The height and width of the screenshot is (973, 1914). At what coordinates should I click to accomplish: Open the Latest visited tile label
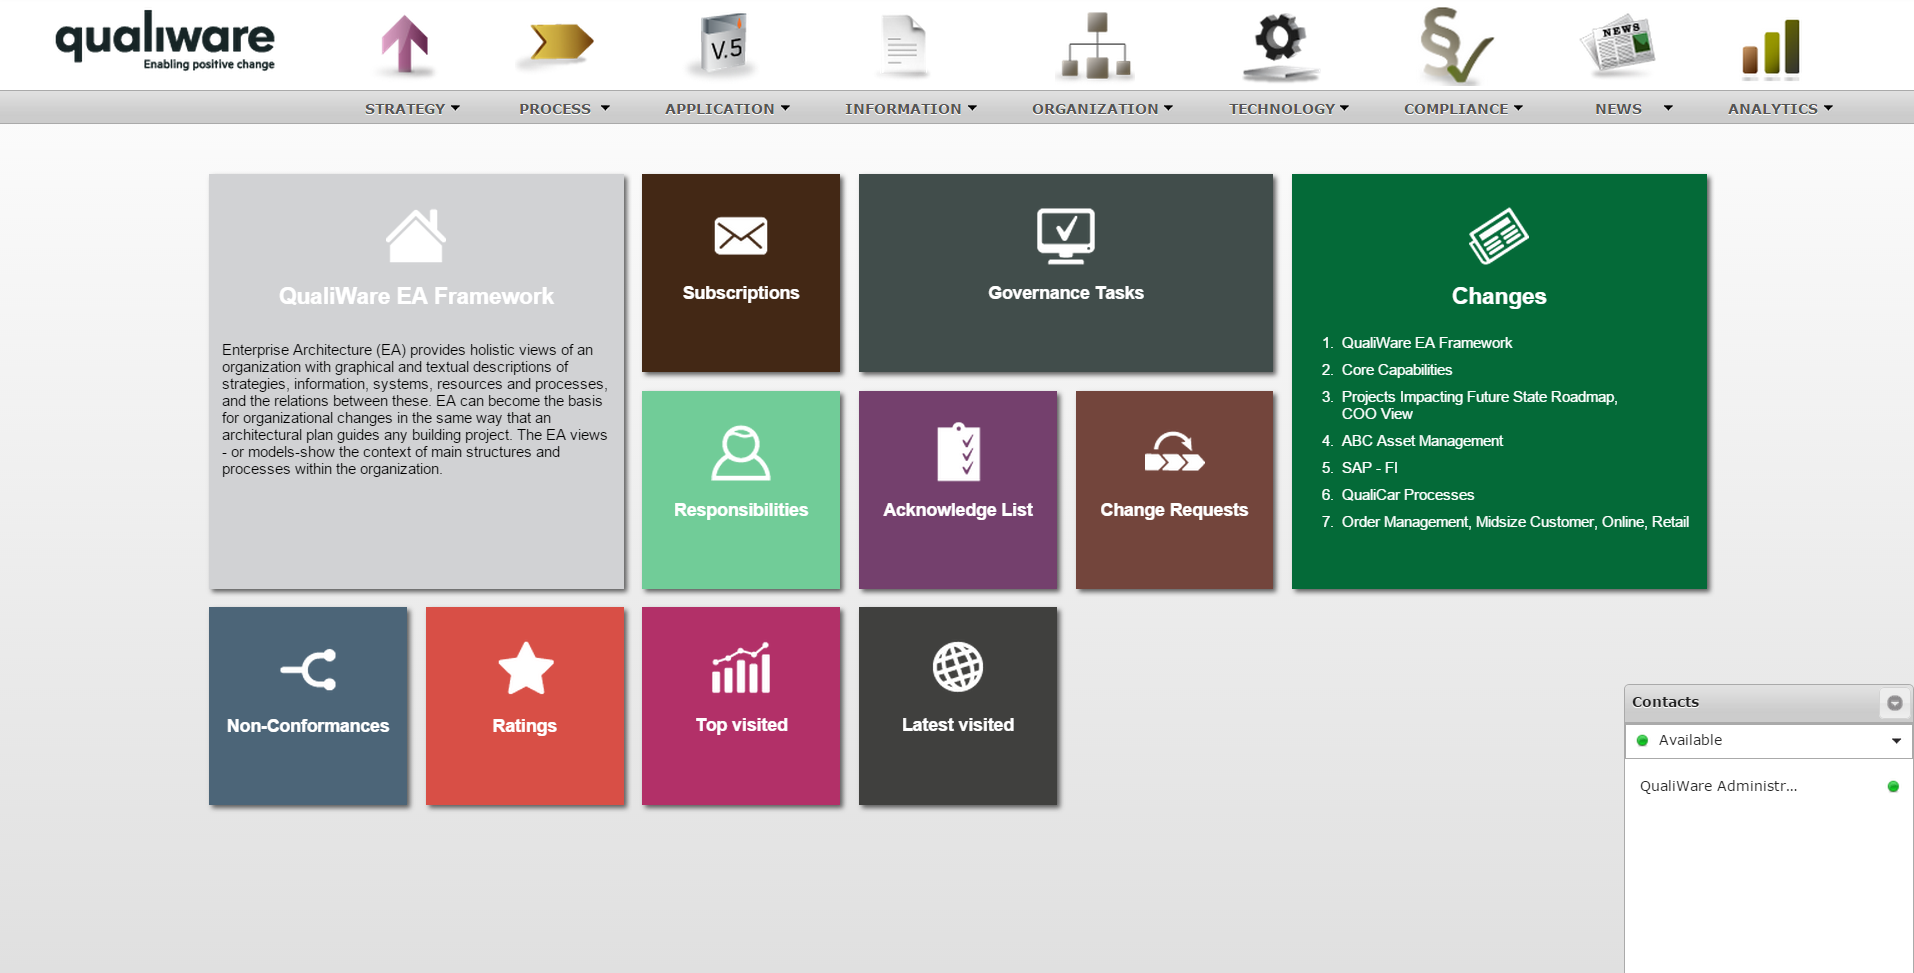pyautogui.click(x=958, y=725)
